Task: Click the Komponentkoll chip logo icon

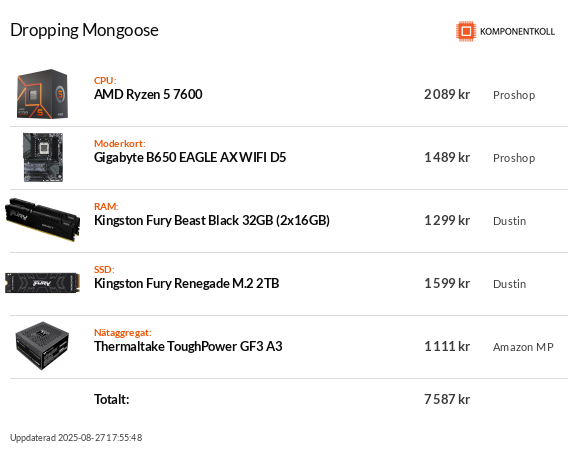Action: 466,31
